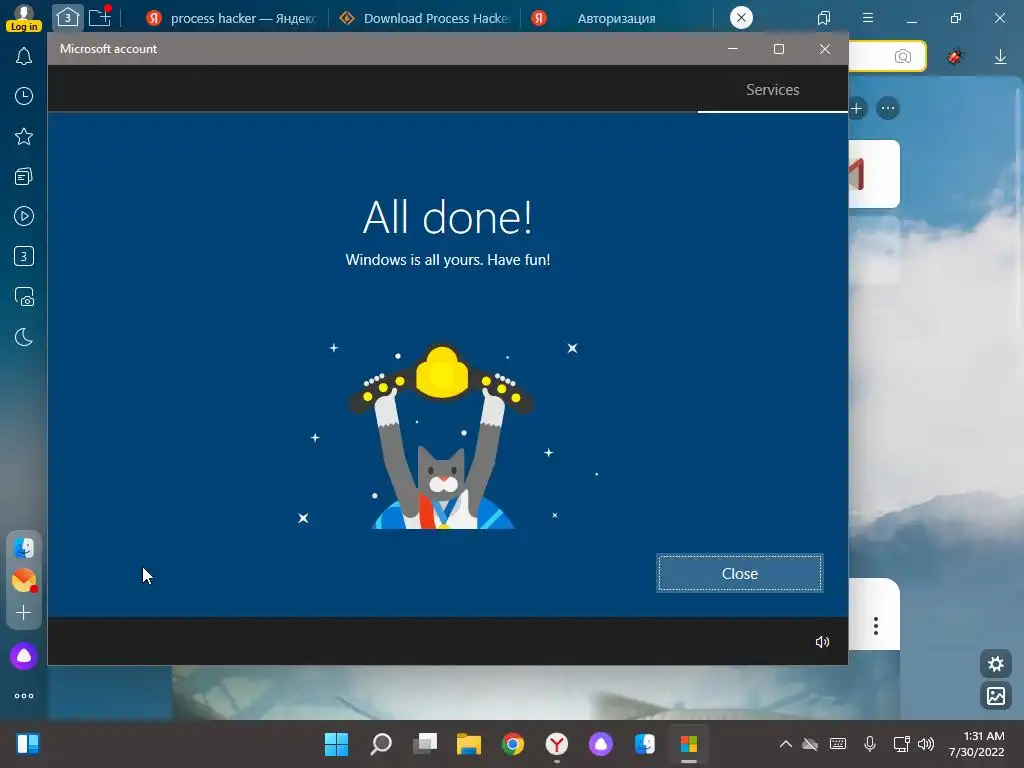Open the clock showing 1:31 AM
This screenshot has height=768, width=1024.
click(976, 744)
